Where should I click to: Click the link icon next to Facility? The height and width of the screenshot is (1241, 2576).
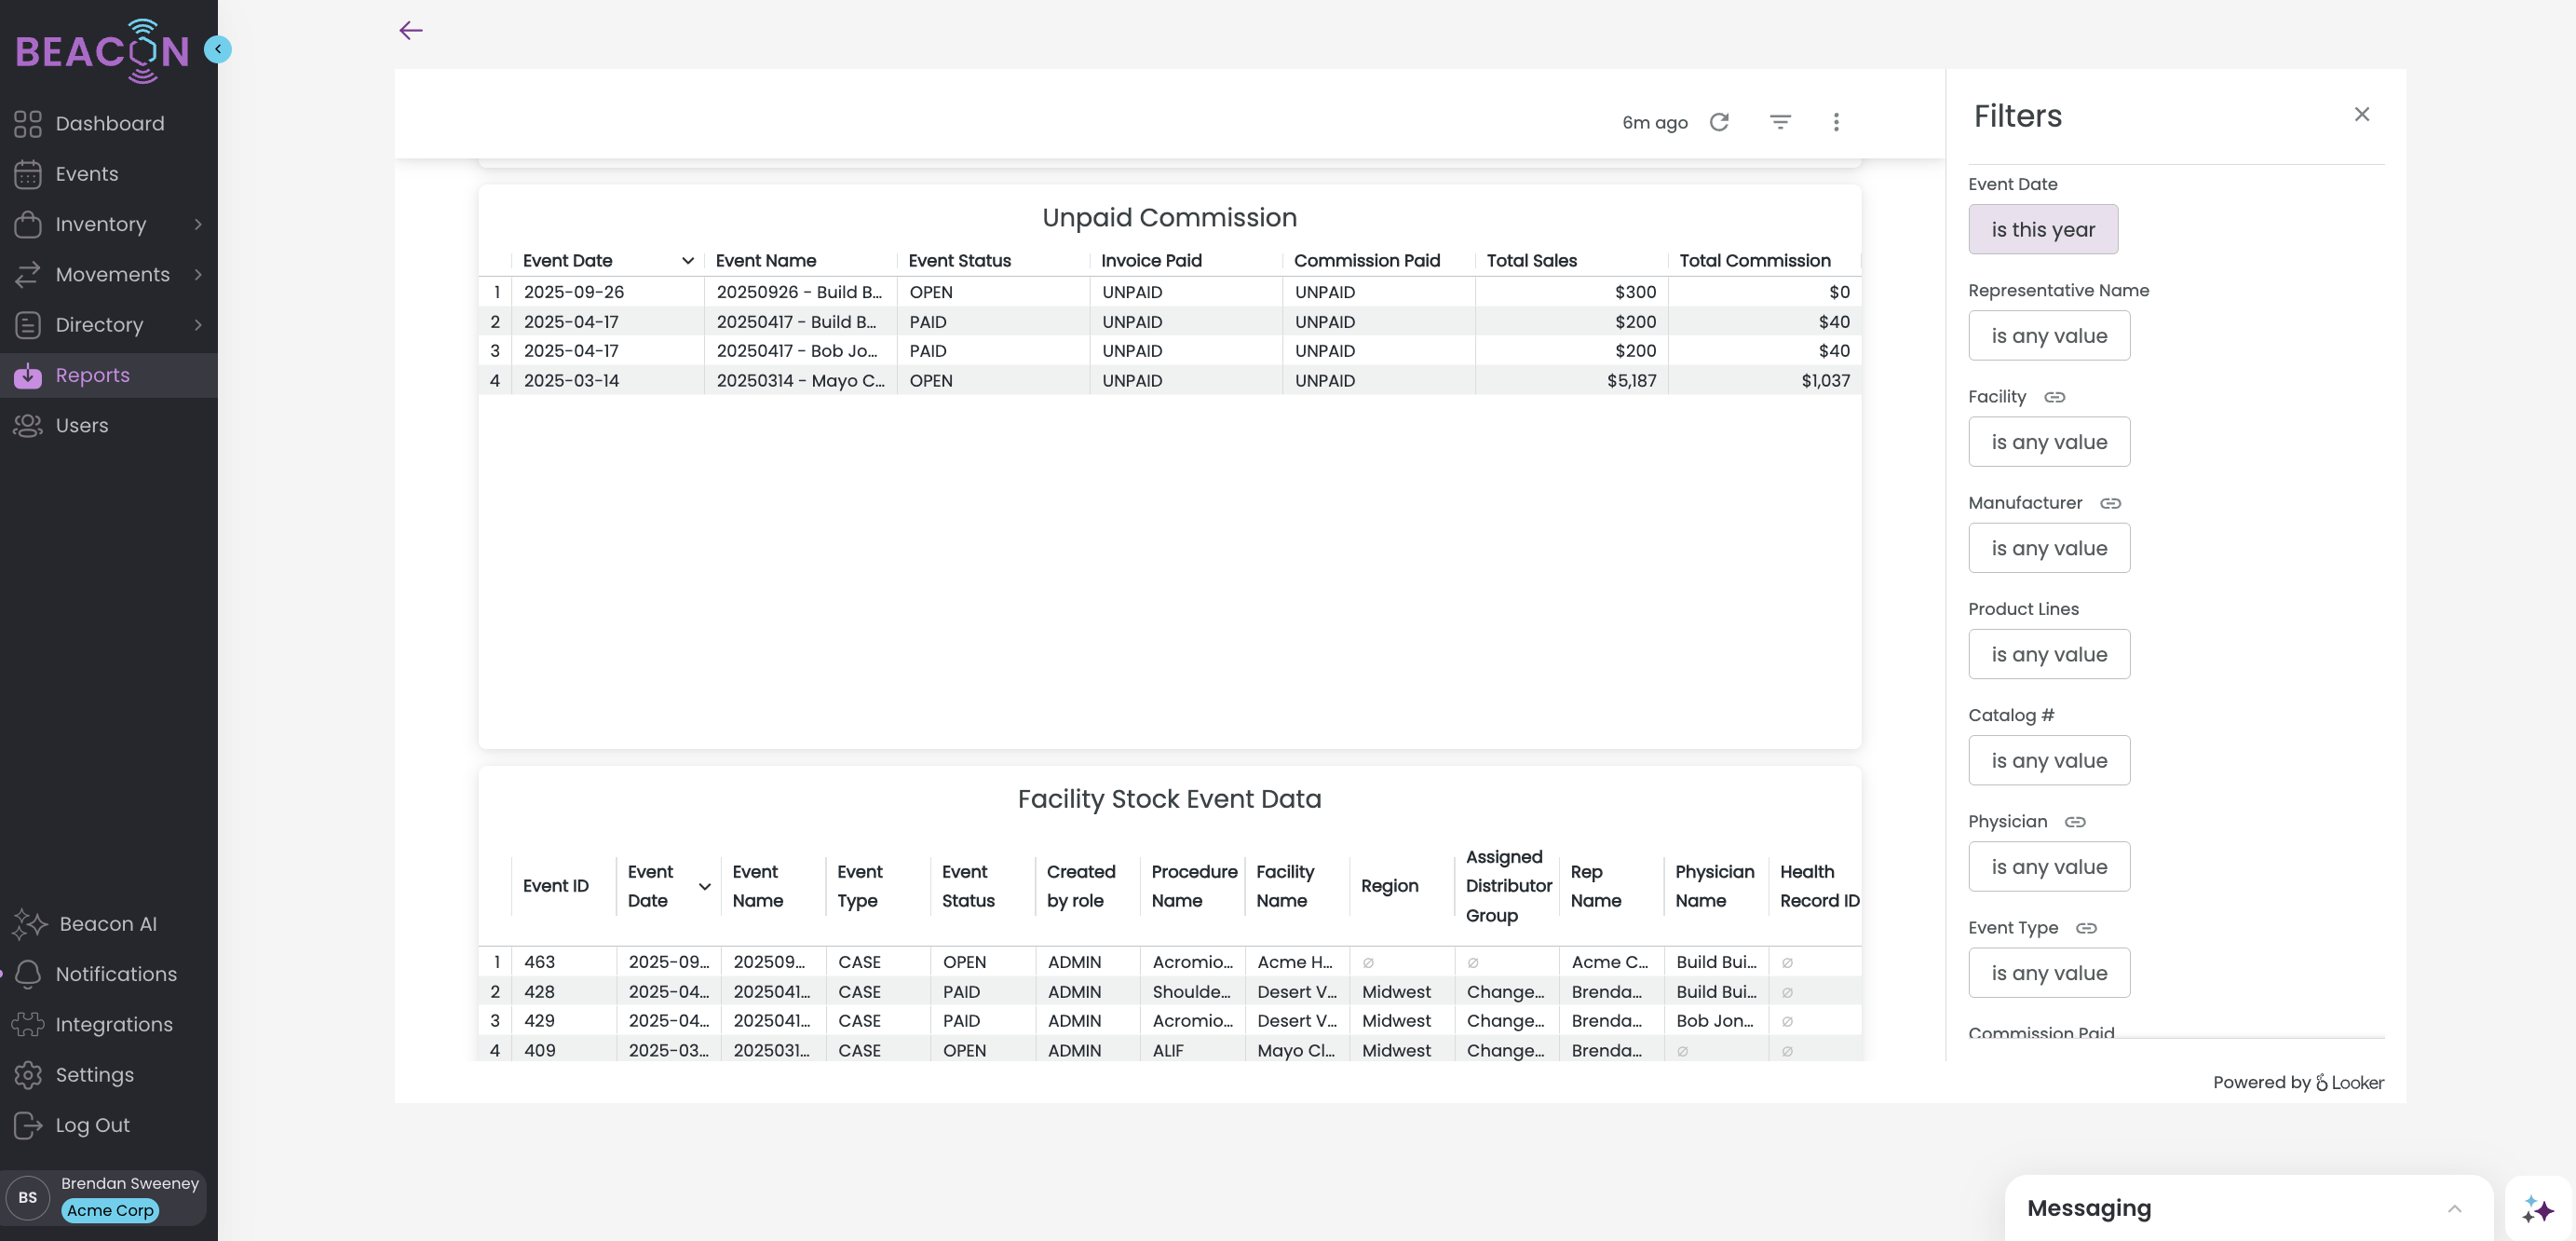[x=2054, y=397]
